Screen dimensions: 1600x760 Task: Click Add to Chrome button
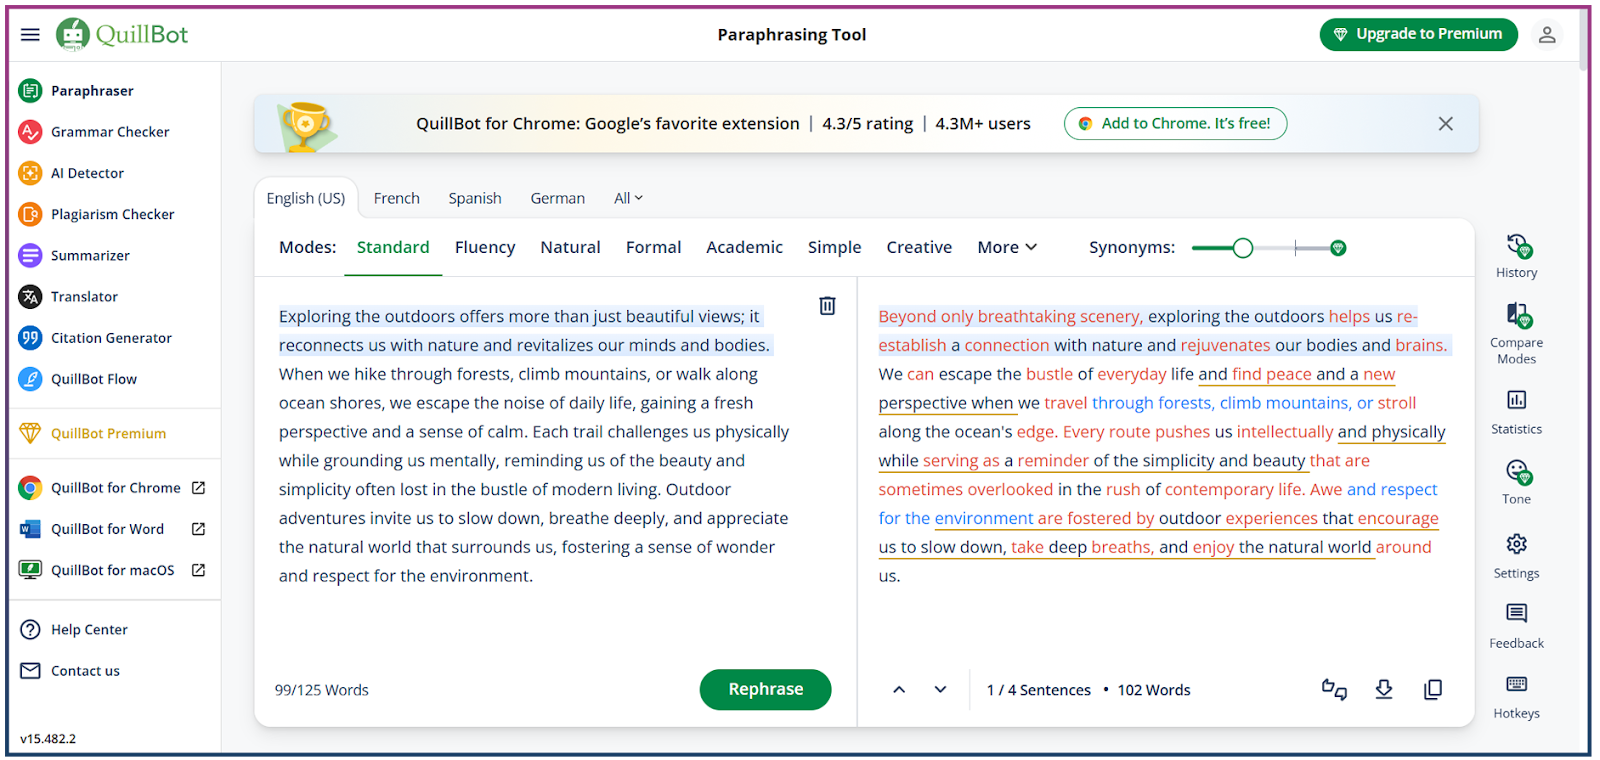tap(1175, 124)
